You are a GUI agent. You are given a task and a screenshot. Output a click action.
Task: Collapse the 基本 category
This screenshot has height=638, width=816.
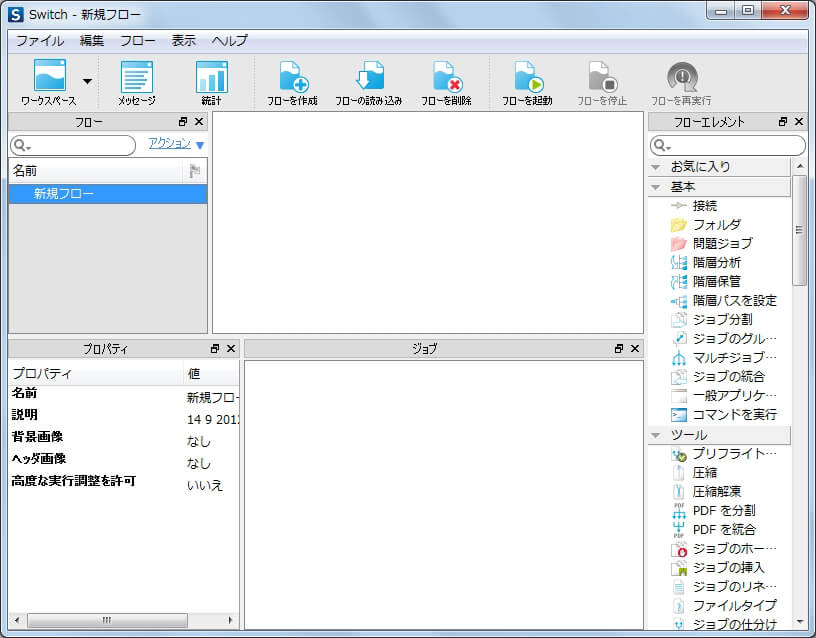(656, 187)
